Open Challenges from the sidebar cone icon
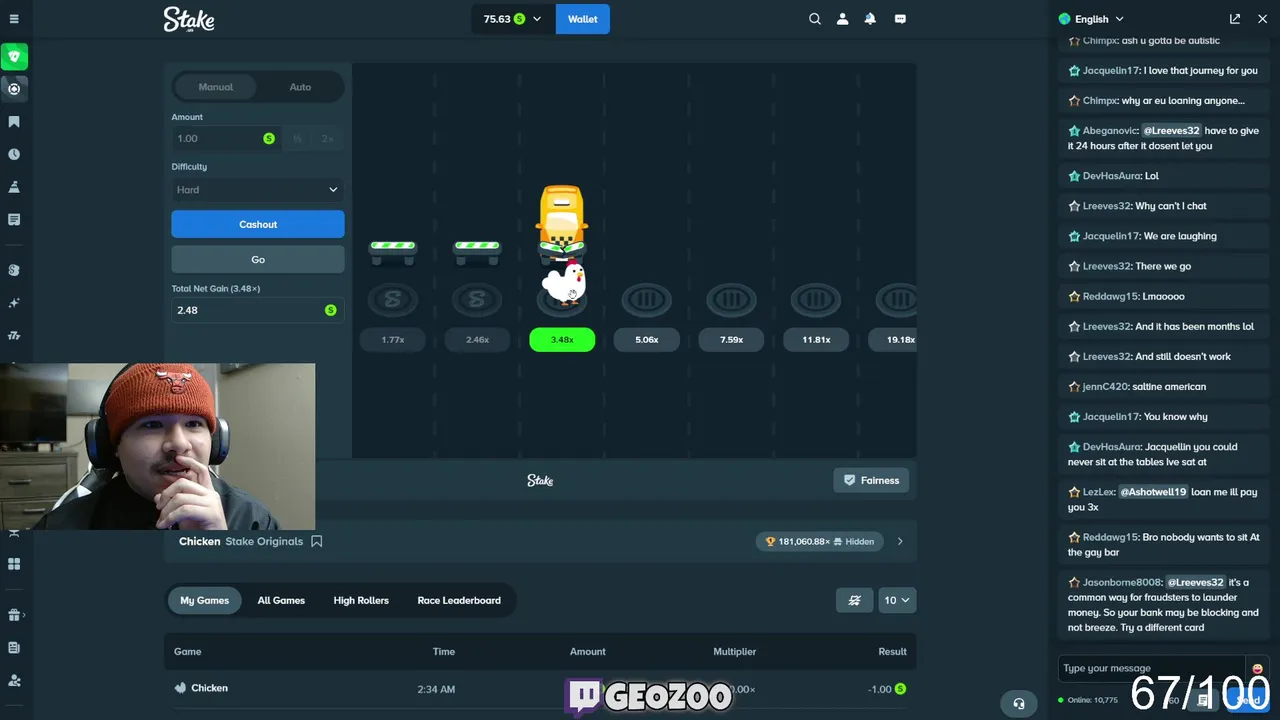The image size is (1280, 720). point(14,187)
